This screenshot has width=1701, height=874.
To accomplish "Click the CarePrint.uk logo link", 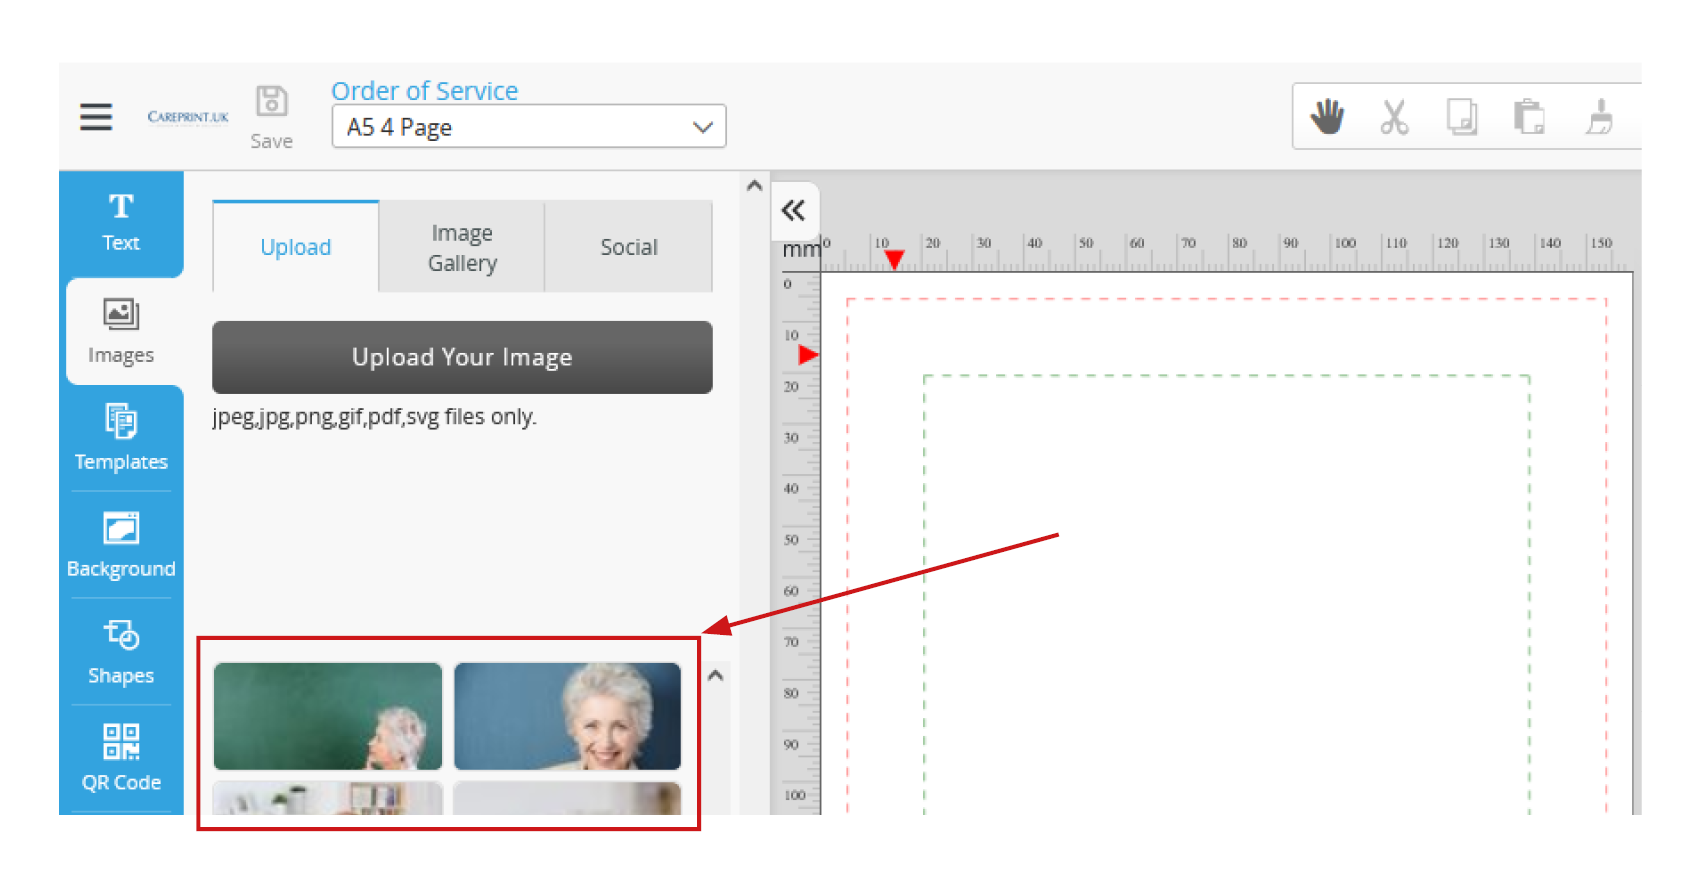I will (x=188, y=117).
